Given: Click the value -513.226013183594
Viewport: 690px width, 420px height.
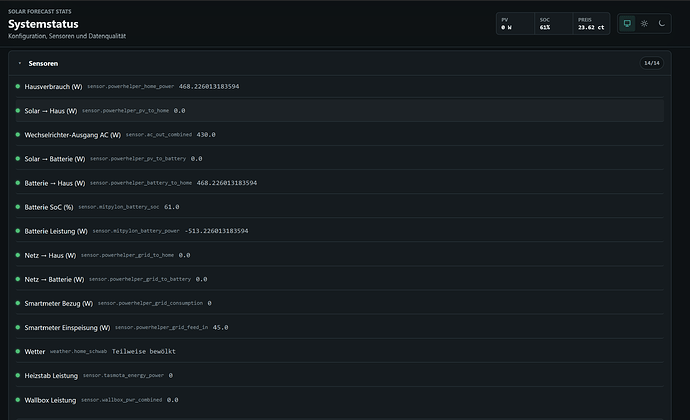Looking at the screenshot, I should point(217,231).
